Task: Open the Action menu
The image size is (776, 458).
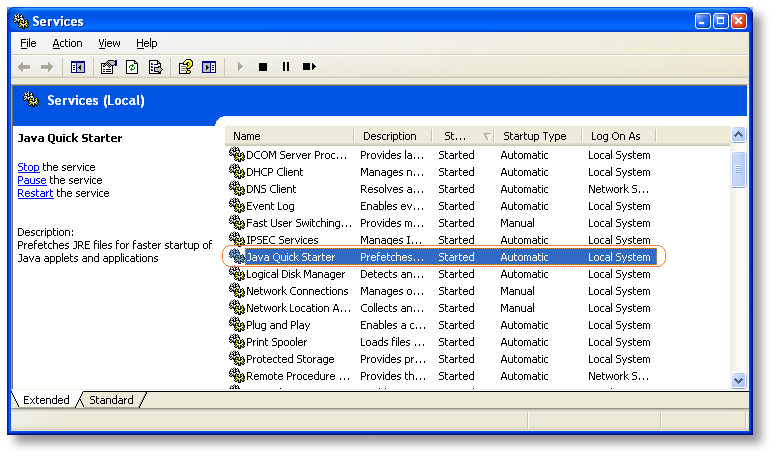Action: (67, 44)
